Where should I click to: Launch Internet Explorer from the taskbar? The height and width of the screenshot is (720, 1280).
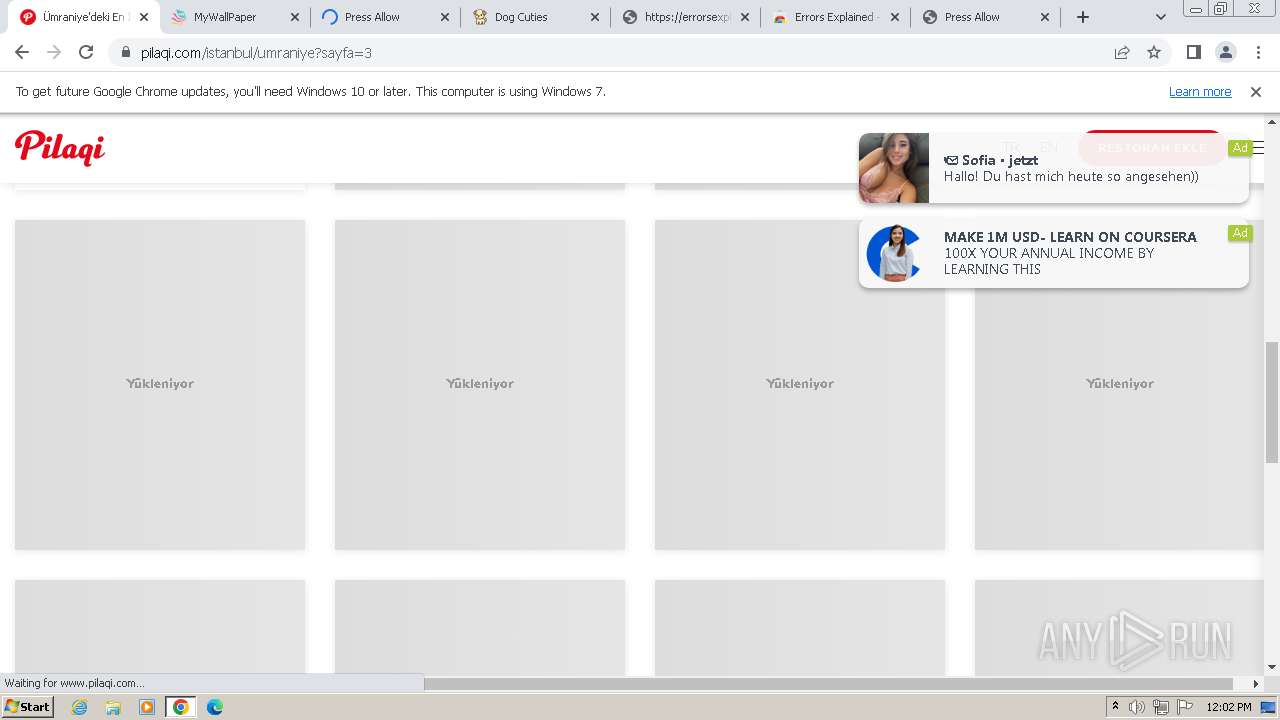[x=79, y=707]
